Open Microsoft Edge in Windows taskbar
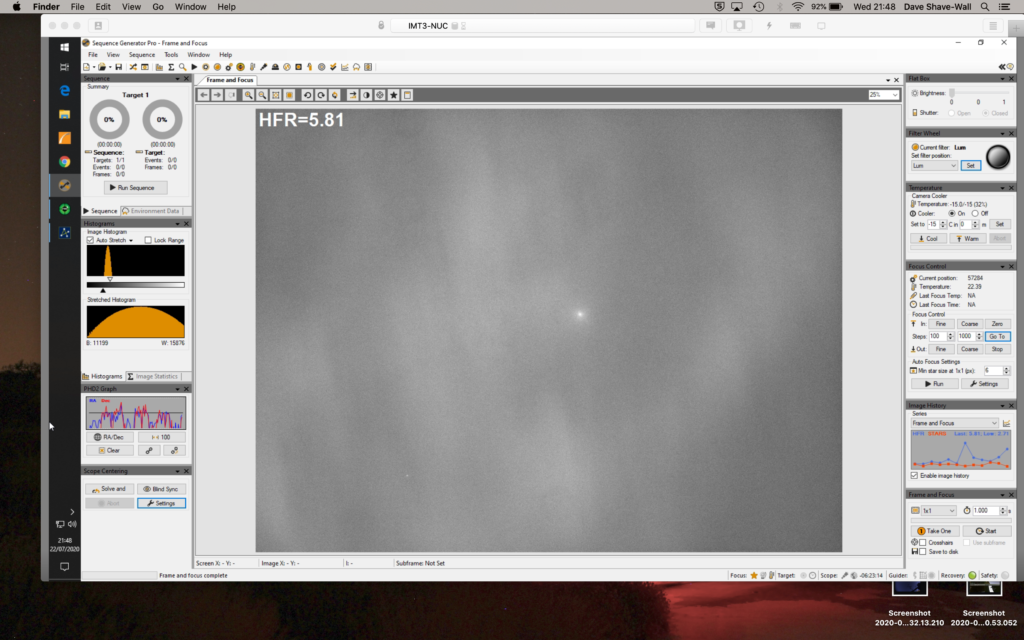The height and width of the screenshot is (640, 1024). 64,90
